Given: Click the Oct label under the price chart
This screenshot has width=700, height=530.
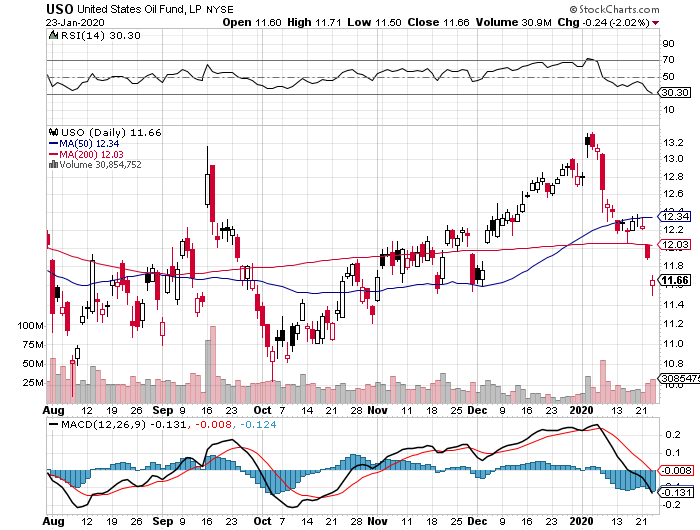Looking at the screenshot, I should click(262, 410).
